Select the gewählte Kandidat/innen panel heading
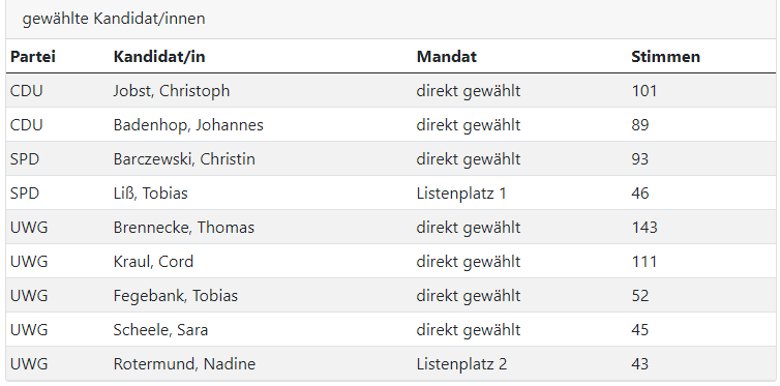 tap(114, 19)
